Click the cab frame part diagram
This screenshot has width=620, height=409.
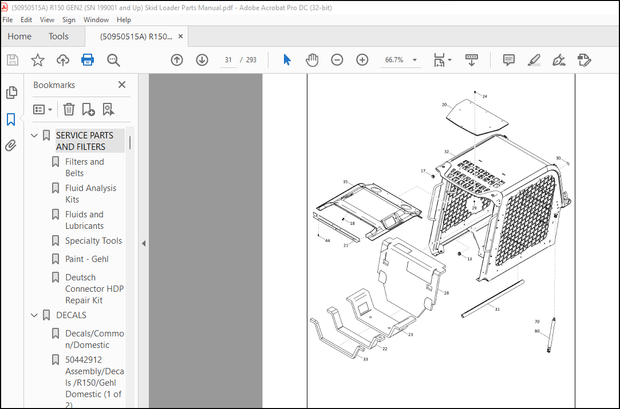[500, 206]
